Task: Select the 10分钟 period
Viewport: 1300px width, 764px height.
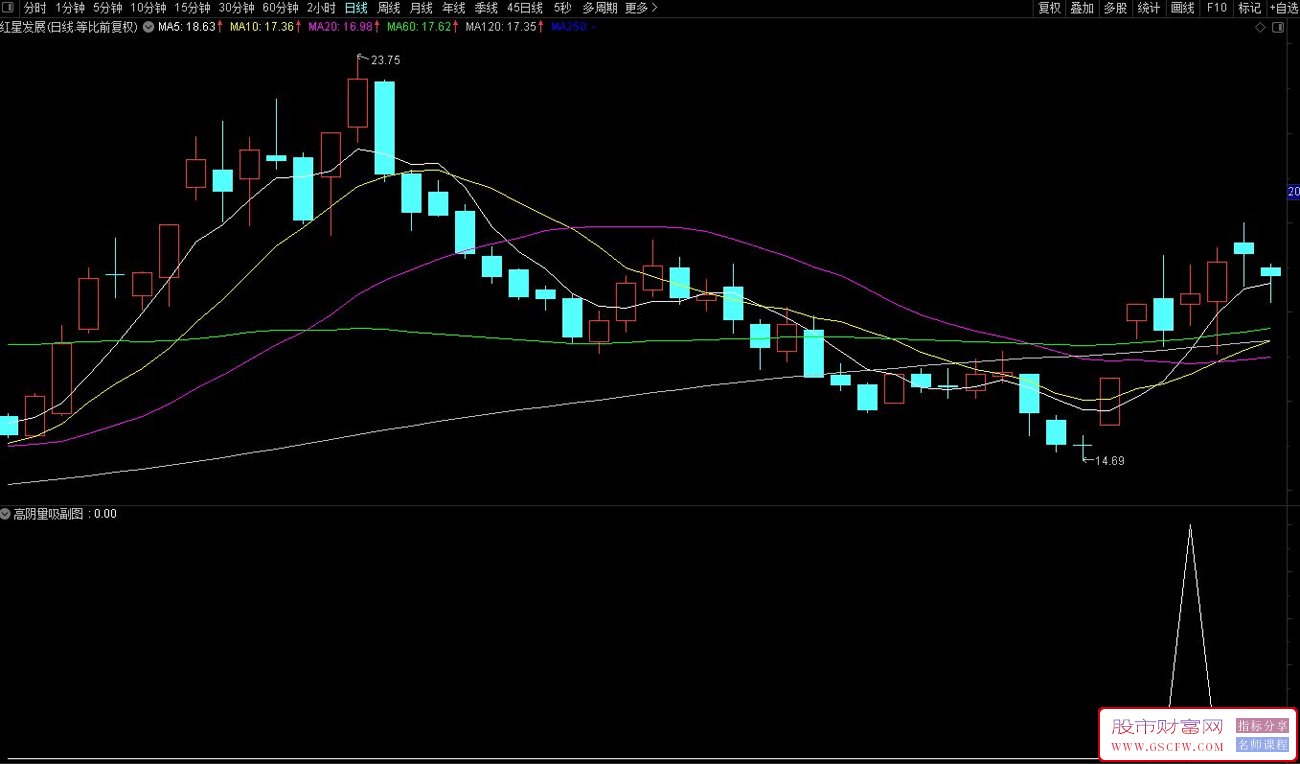Action: [x=148, y=8]
